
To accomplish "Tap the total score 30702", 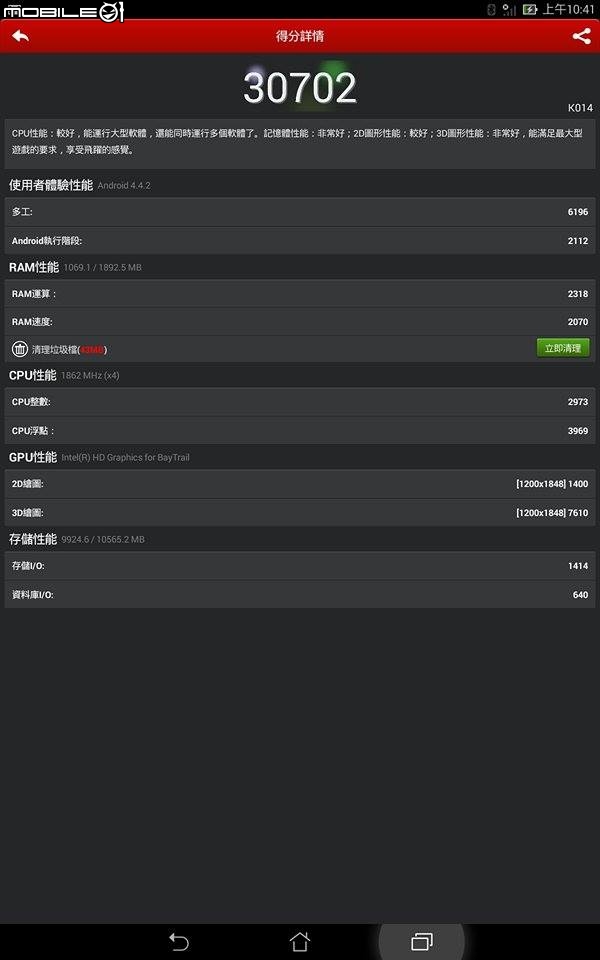I will point(300,88).
